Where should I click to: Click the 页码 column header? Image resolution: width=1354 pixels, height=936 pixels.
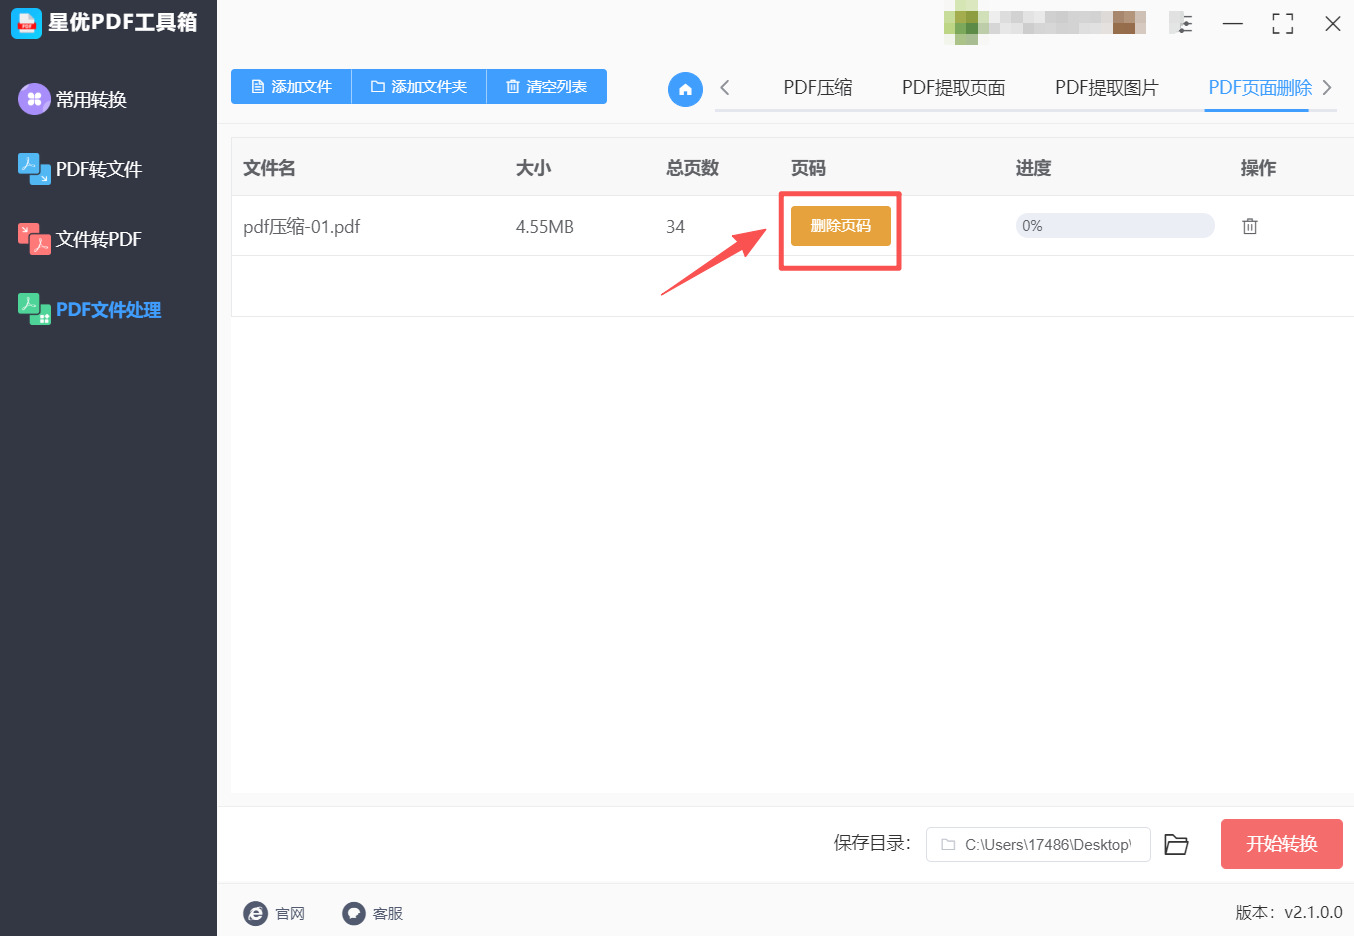click(x=808, y=168)
